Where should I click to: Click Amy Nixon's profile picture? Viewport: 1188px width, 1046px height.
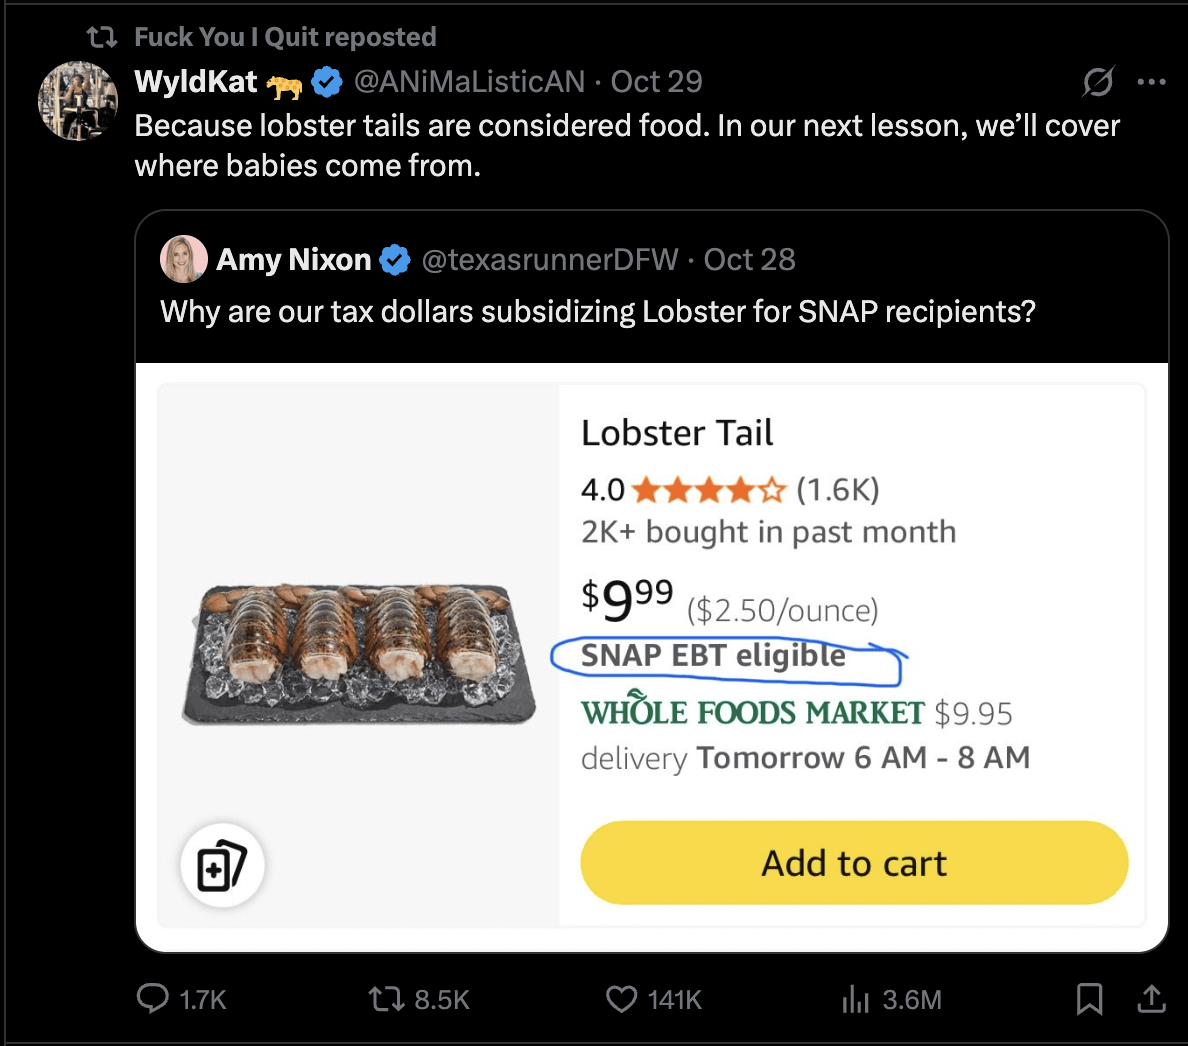[x=183, y=260]
